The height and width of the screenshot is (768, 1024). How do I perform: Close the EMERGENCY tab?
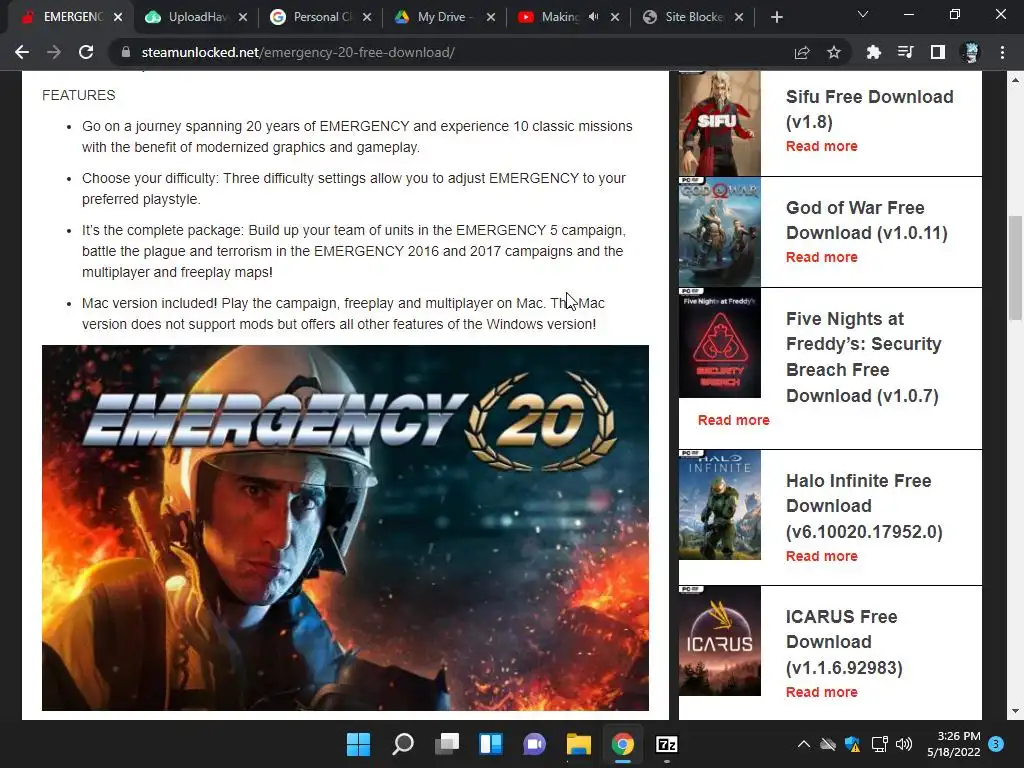click(x=118, y=17)
